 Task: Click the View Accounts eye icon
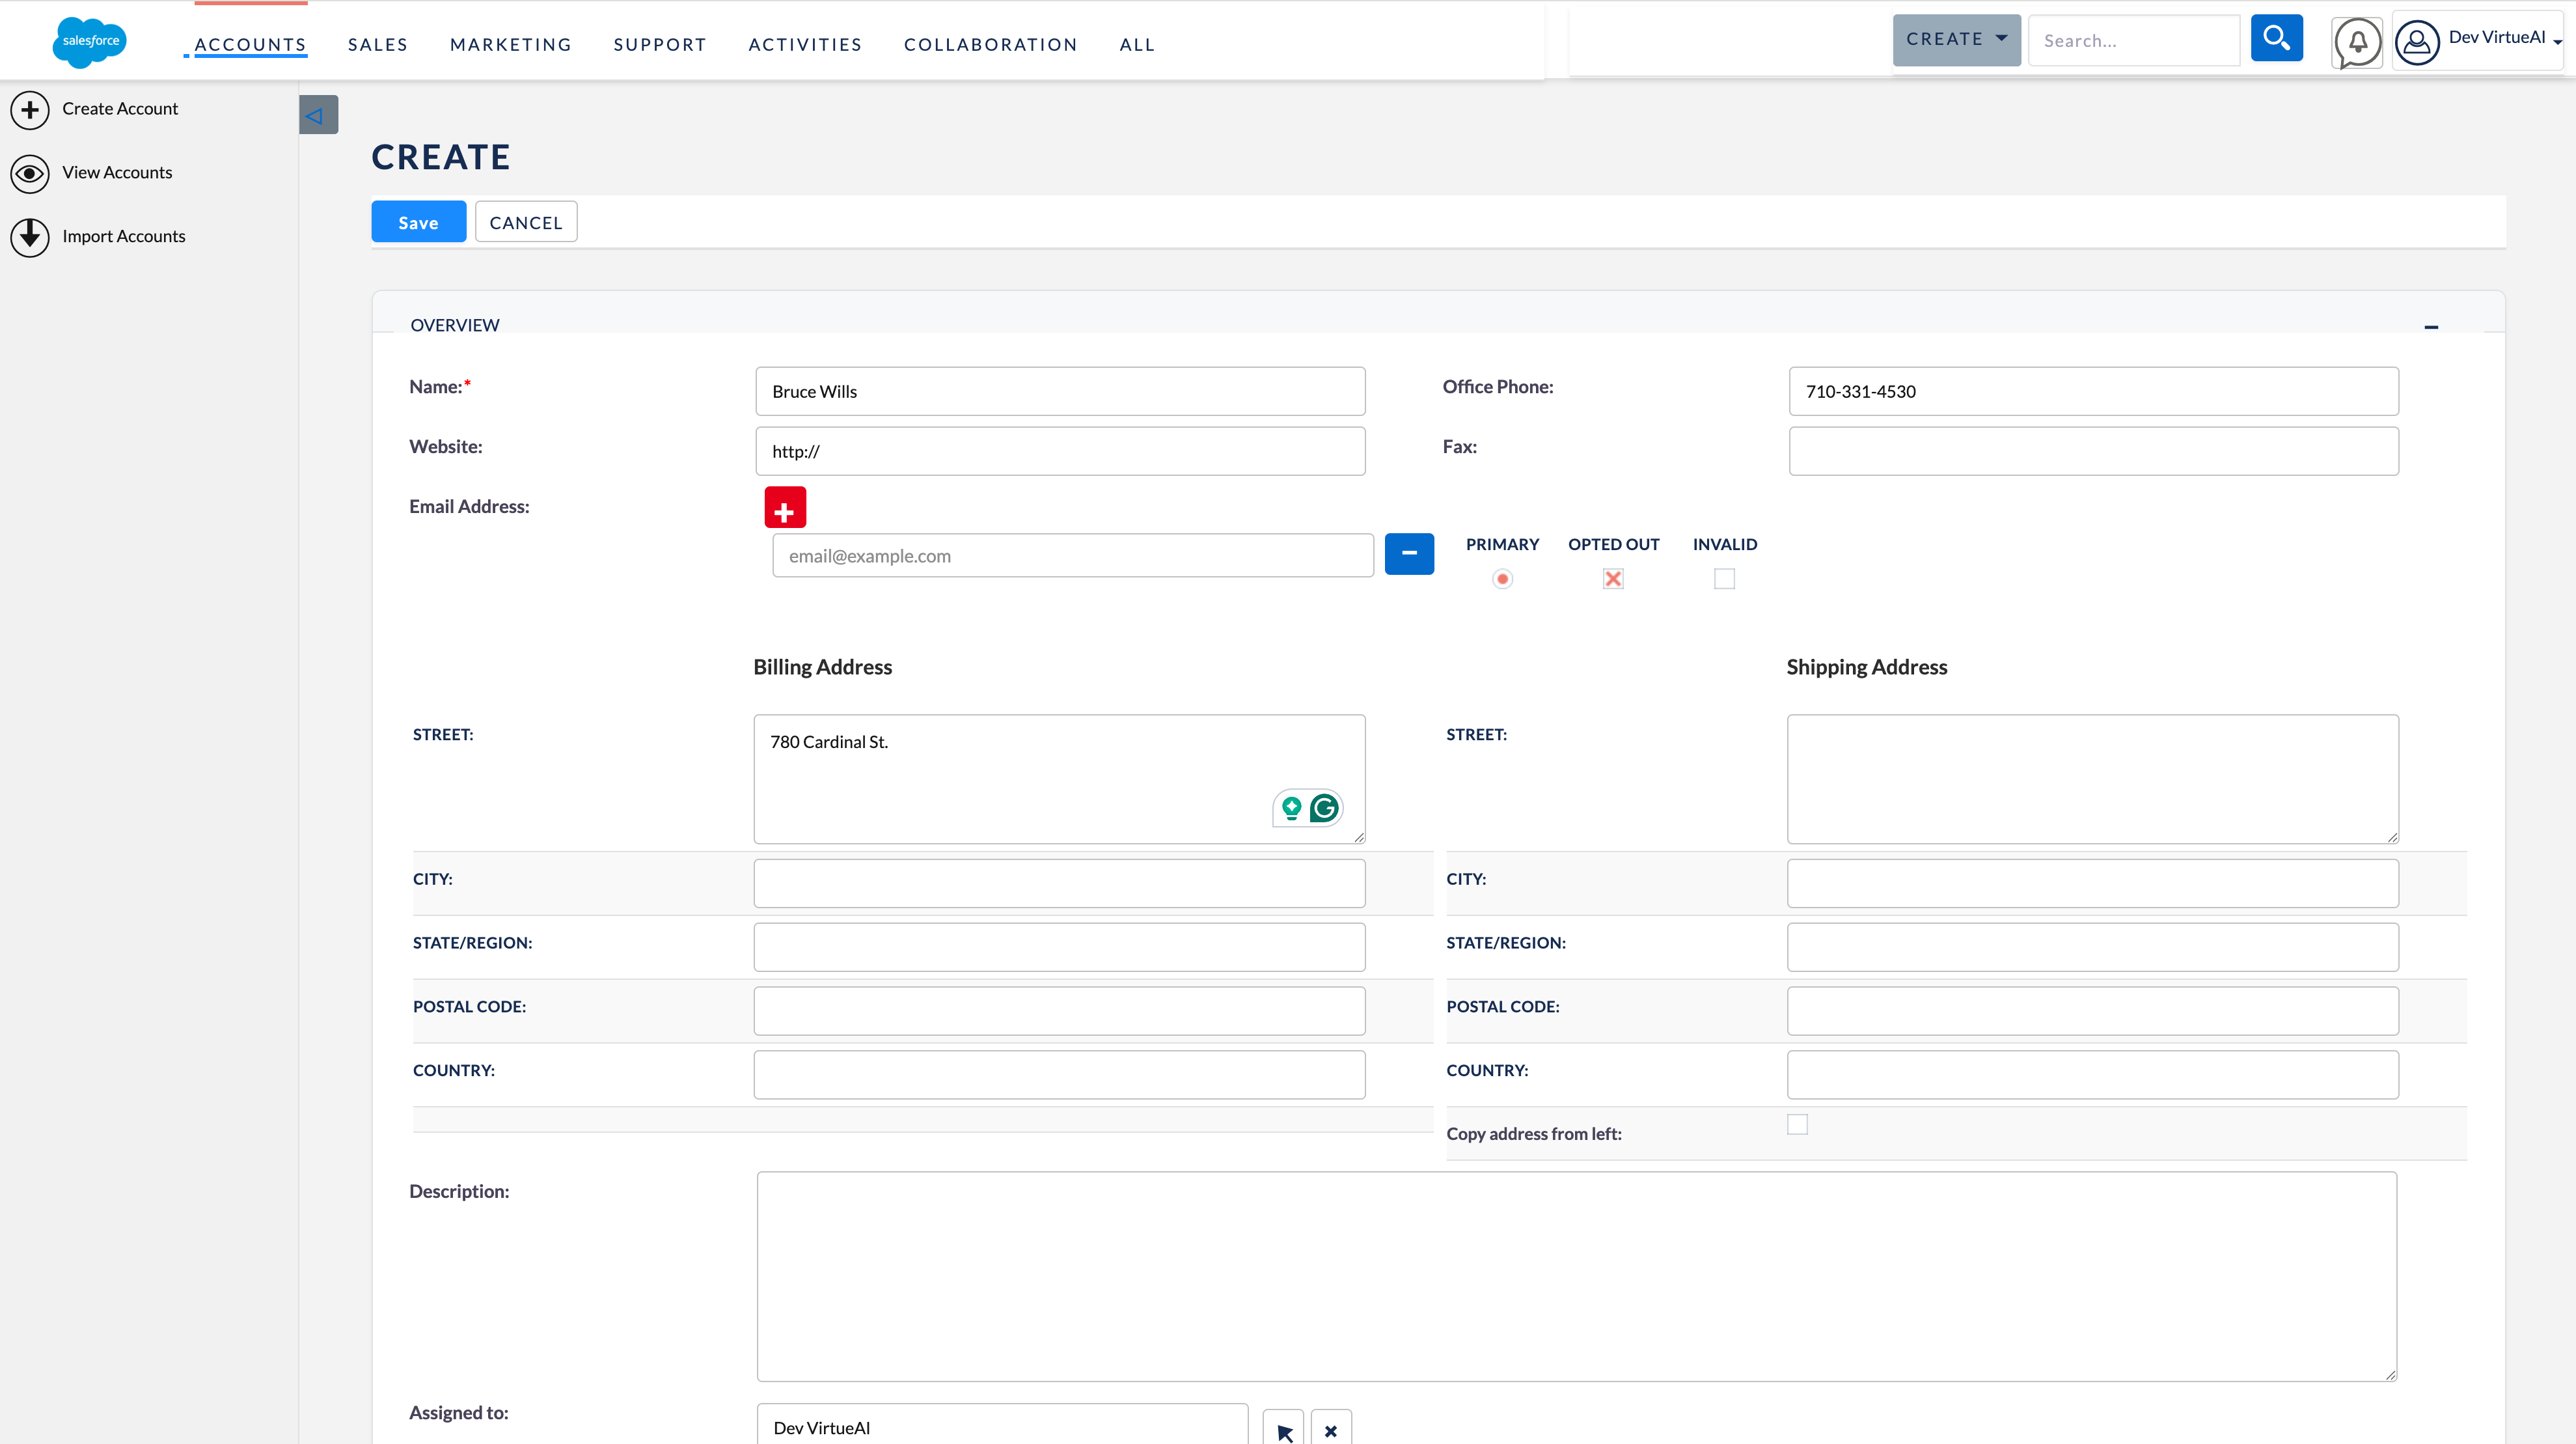[30, 173]
